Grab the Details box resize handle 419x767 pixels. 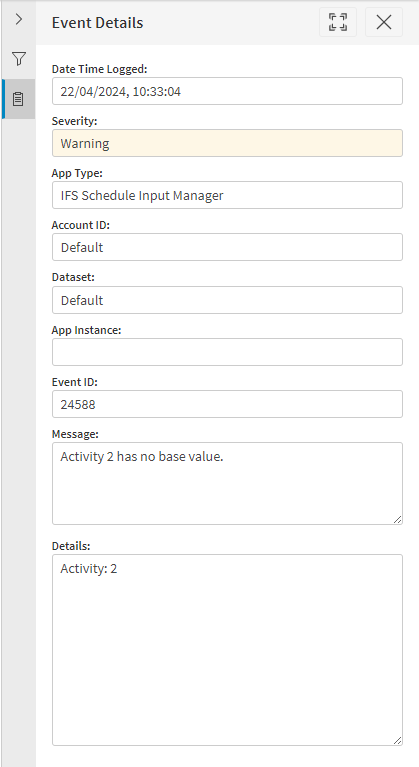397,741
